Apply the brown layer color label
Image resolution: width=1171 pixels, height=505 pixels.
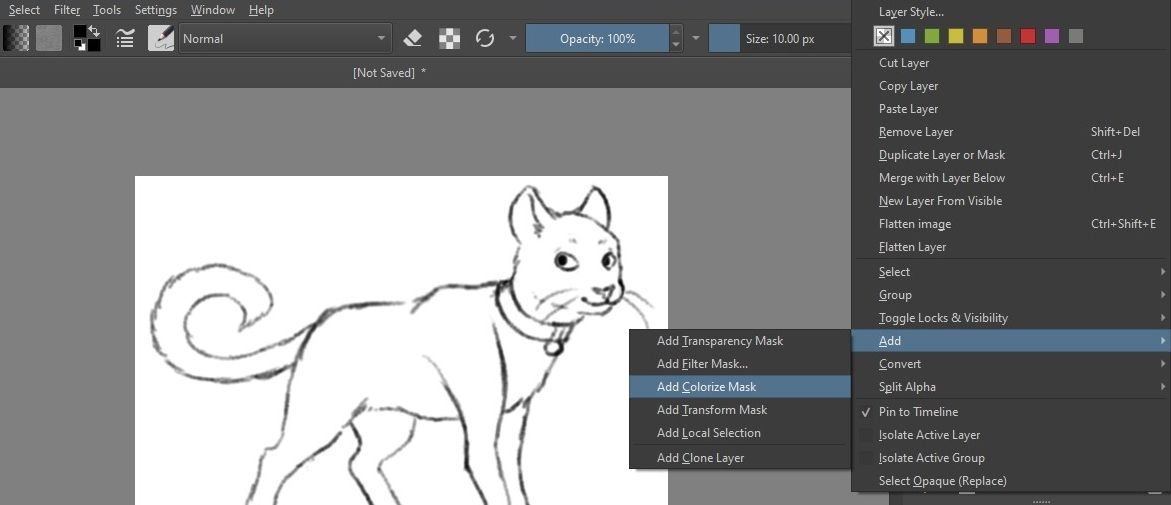[x=1004, y=36]
